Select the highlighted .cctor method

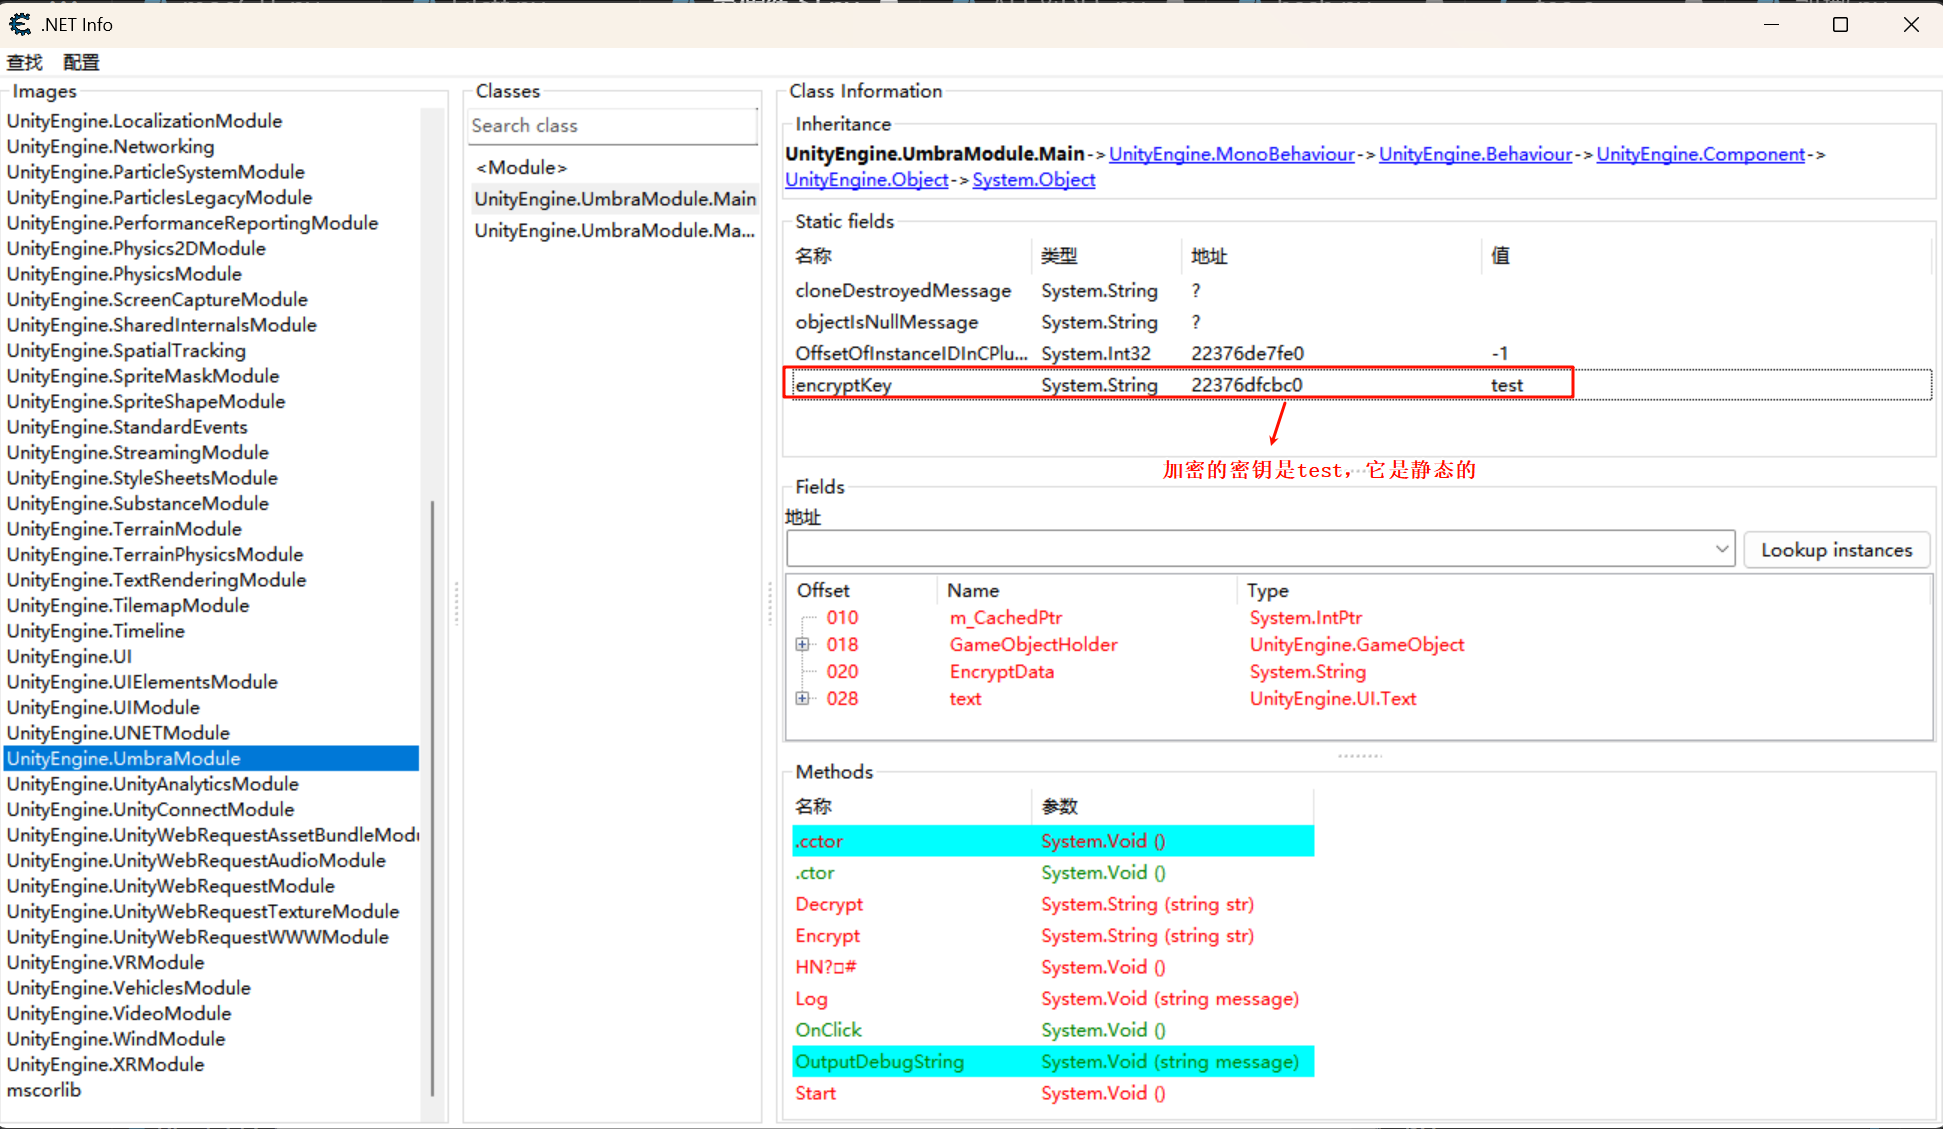point(819,841)
